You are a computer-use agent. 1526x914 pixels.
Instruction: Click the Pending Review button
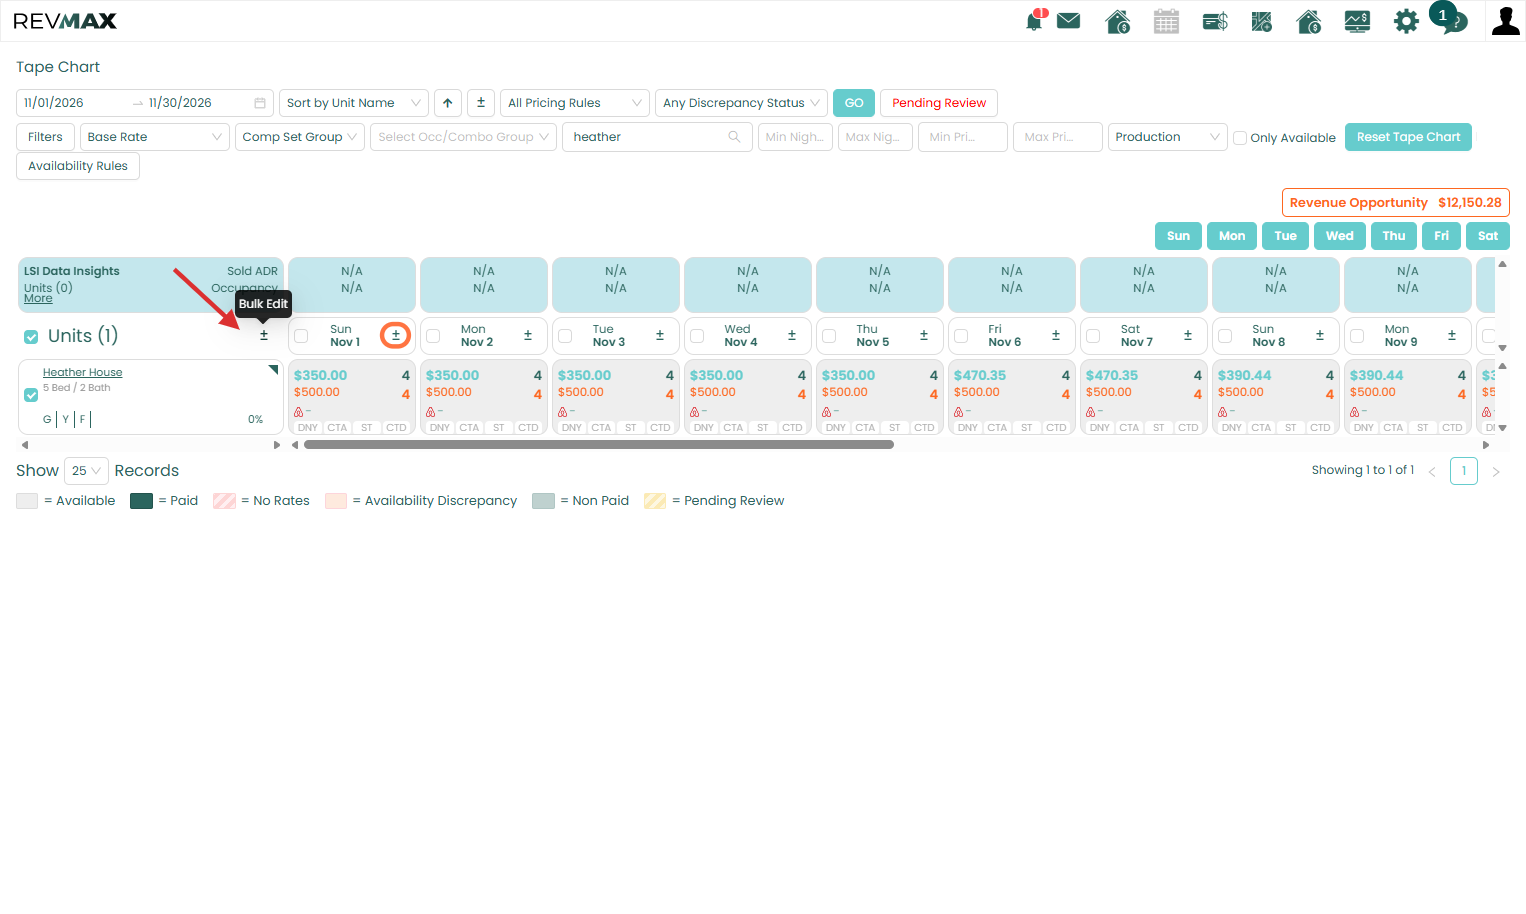(x=939, y=103)
